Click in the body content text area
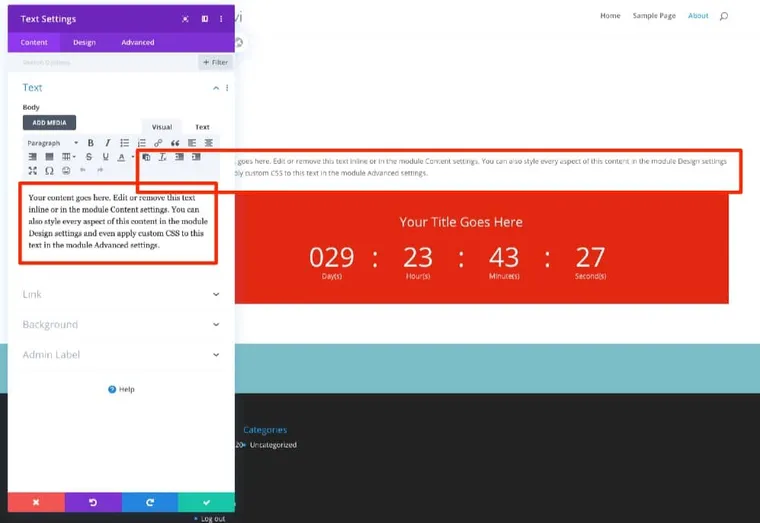 click(x=118, y=223)
